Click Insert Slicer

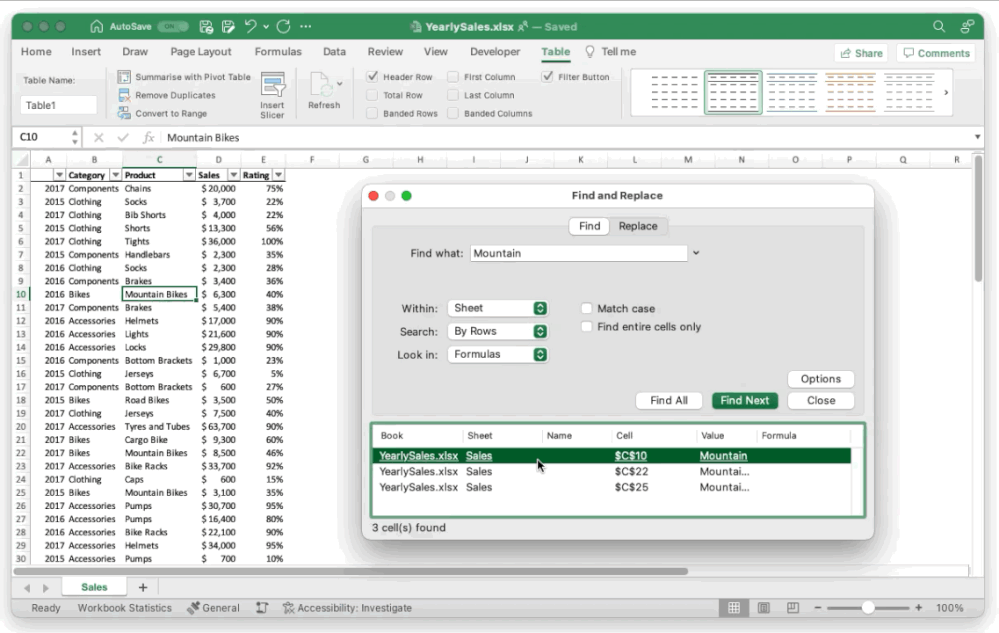tap(272, 96)
